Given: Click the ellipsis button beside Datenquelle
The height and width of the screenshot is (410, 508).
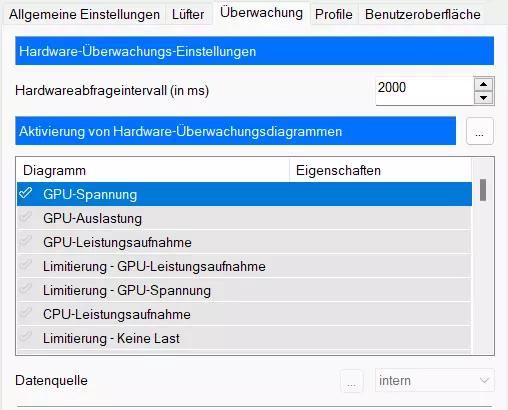Looking at the screenshot, I should click(352, 381).
